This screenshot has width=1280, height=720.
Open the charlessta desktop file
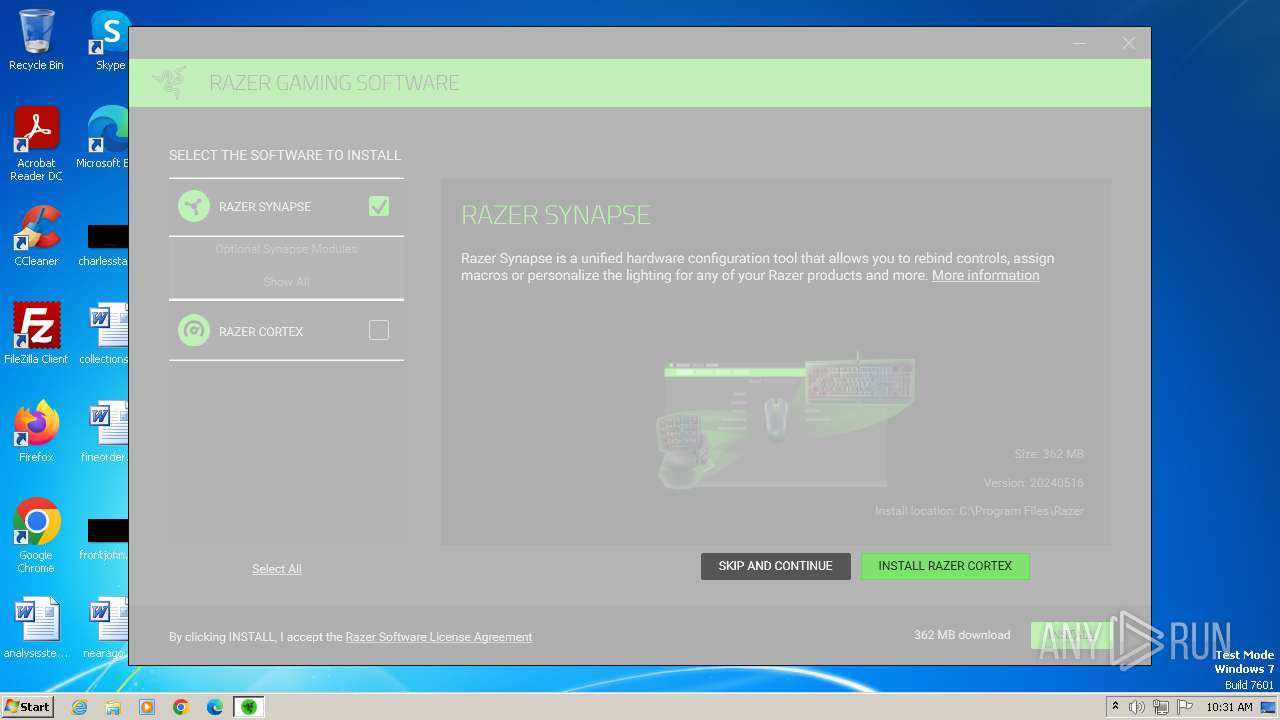(x=104, y=244)
